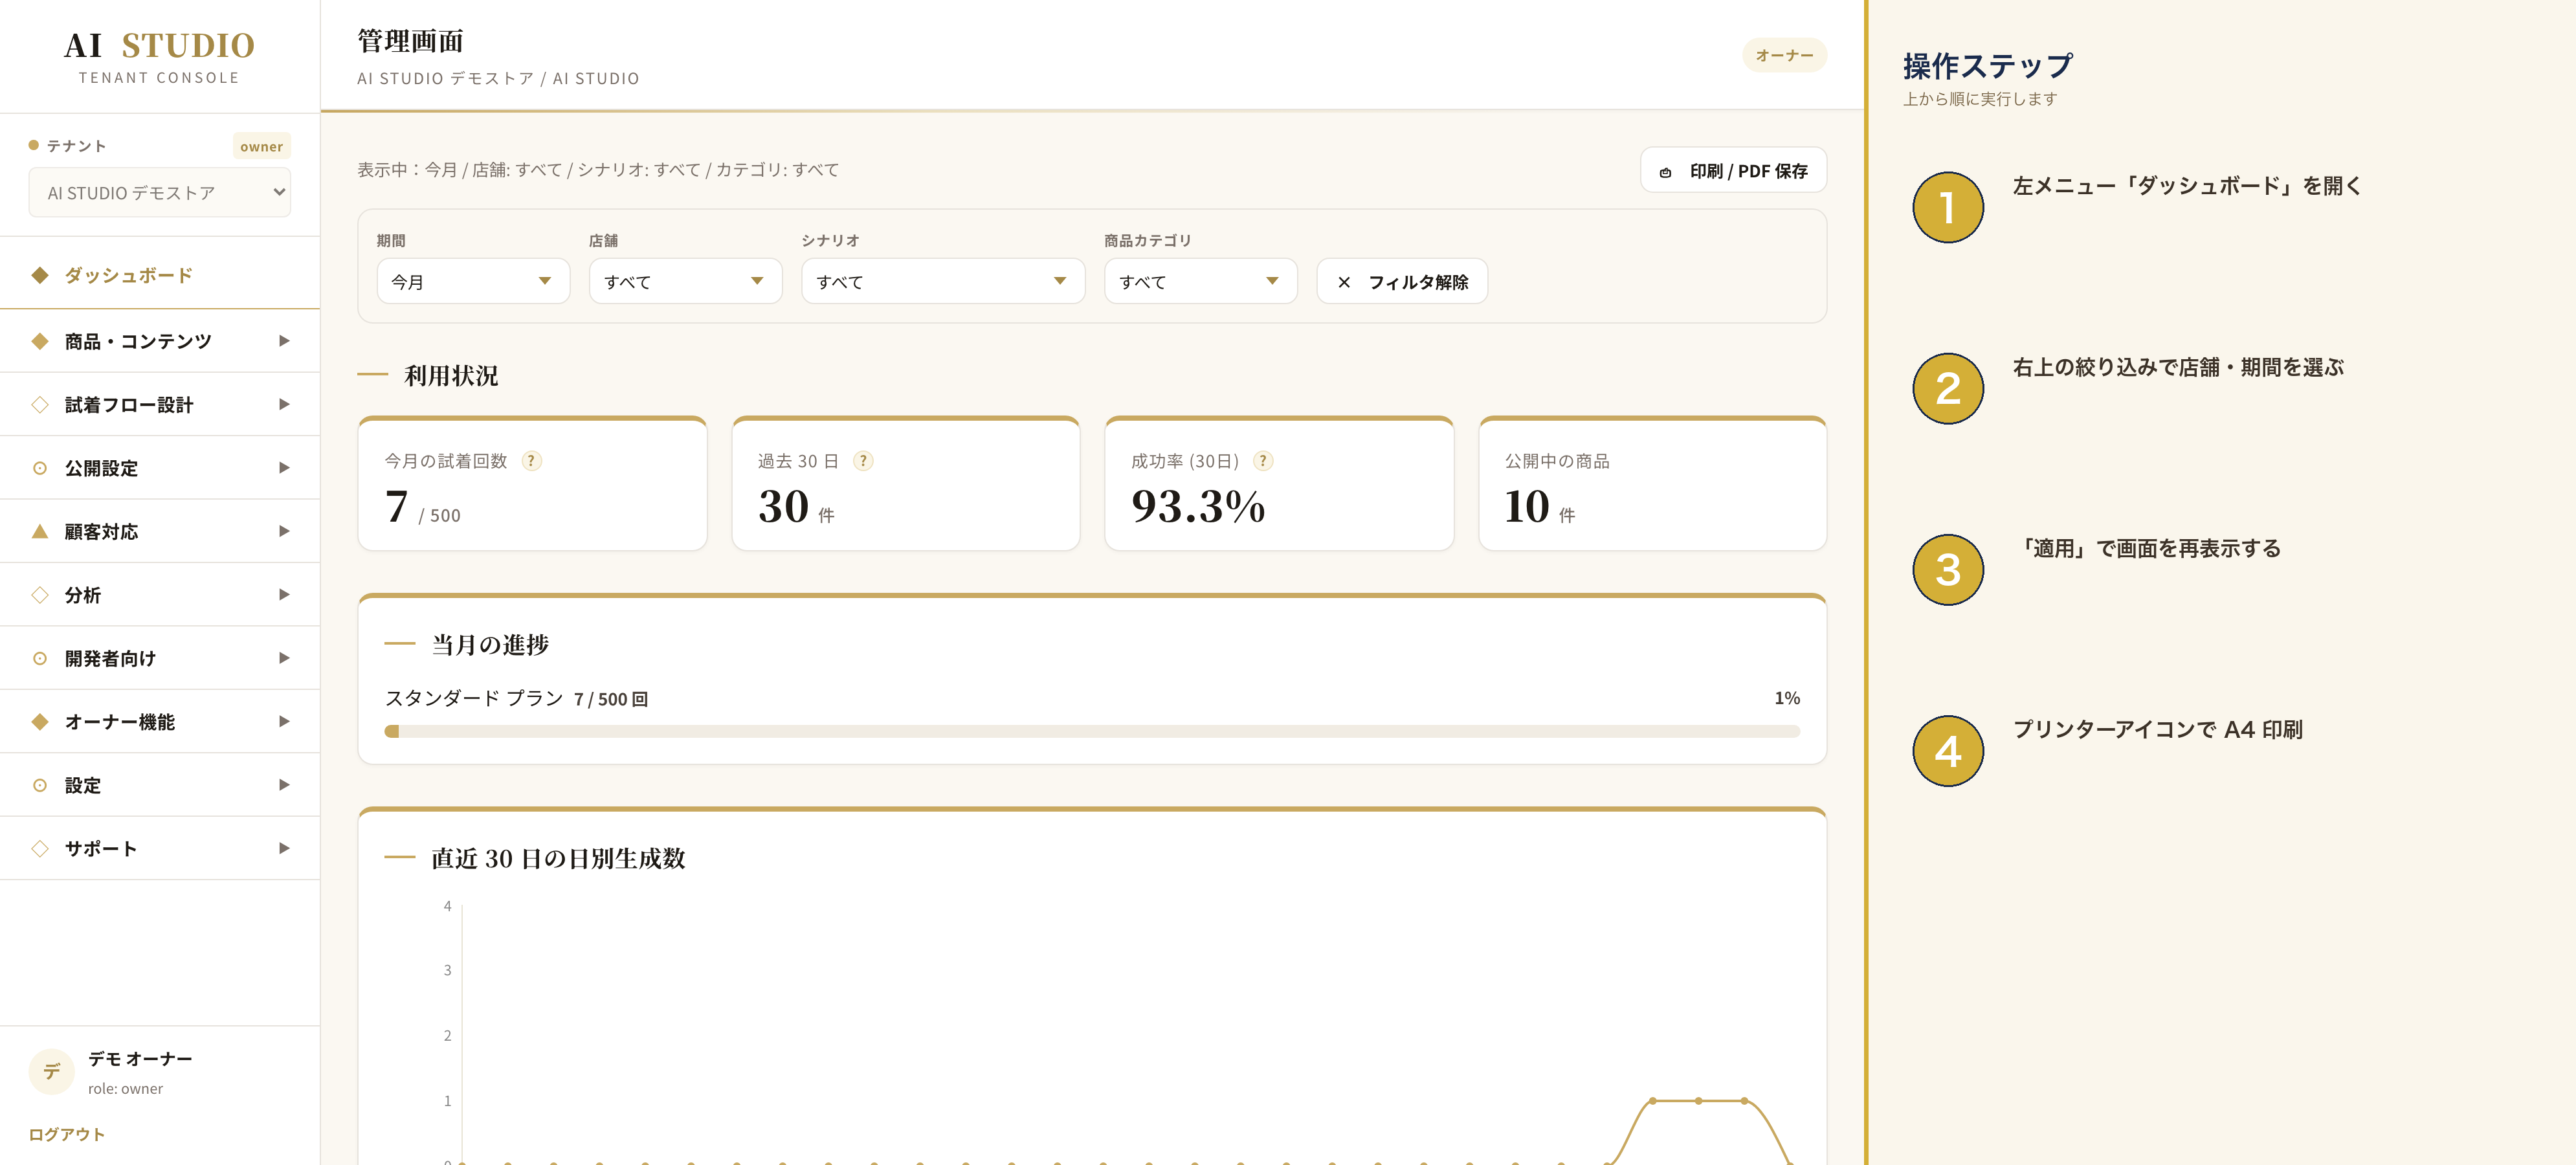Click the スタンダード プラン 7 / 500 回 label
The height and width of the screenshot is (1165, 2576).
(x=517, y=699)
